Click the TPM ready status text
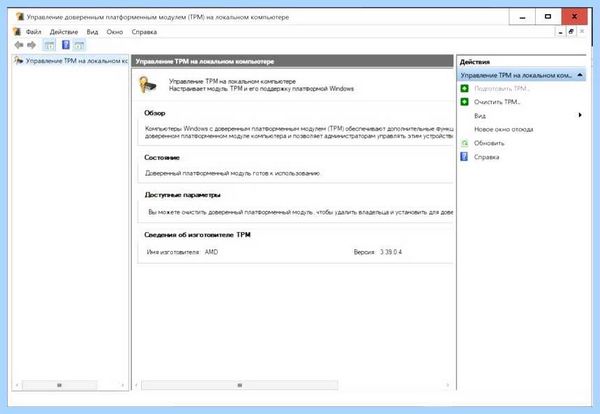Image resolution: width=600 pixels, height=414 pixels. (232, 173)
